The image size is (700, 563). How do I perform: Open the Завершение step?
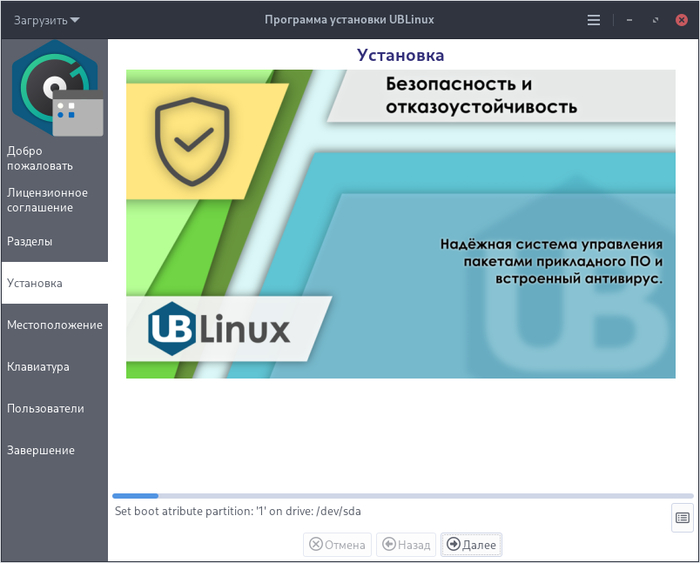tap(54, 450)
